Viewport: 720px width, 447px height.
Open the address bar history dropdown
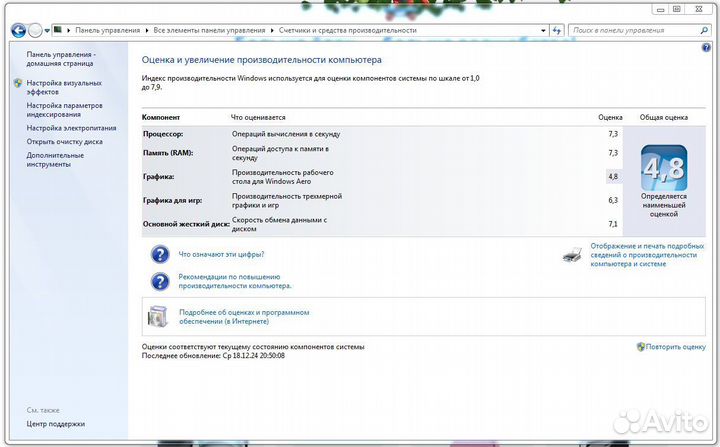543,30
